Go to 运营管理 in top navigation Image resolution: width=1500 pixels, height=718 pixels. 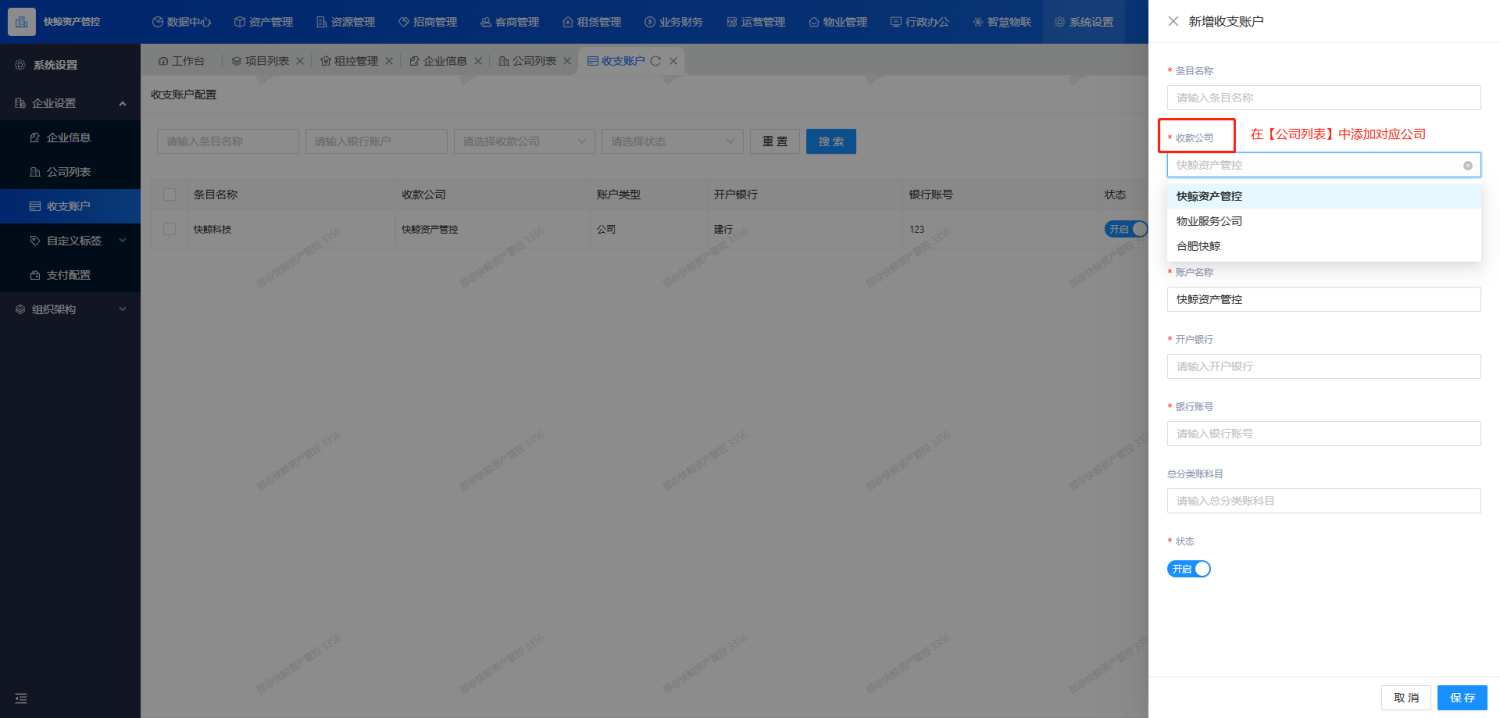coord(755,22)
